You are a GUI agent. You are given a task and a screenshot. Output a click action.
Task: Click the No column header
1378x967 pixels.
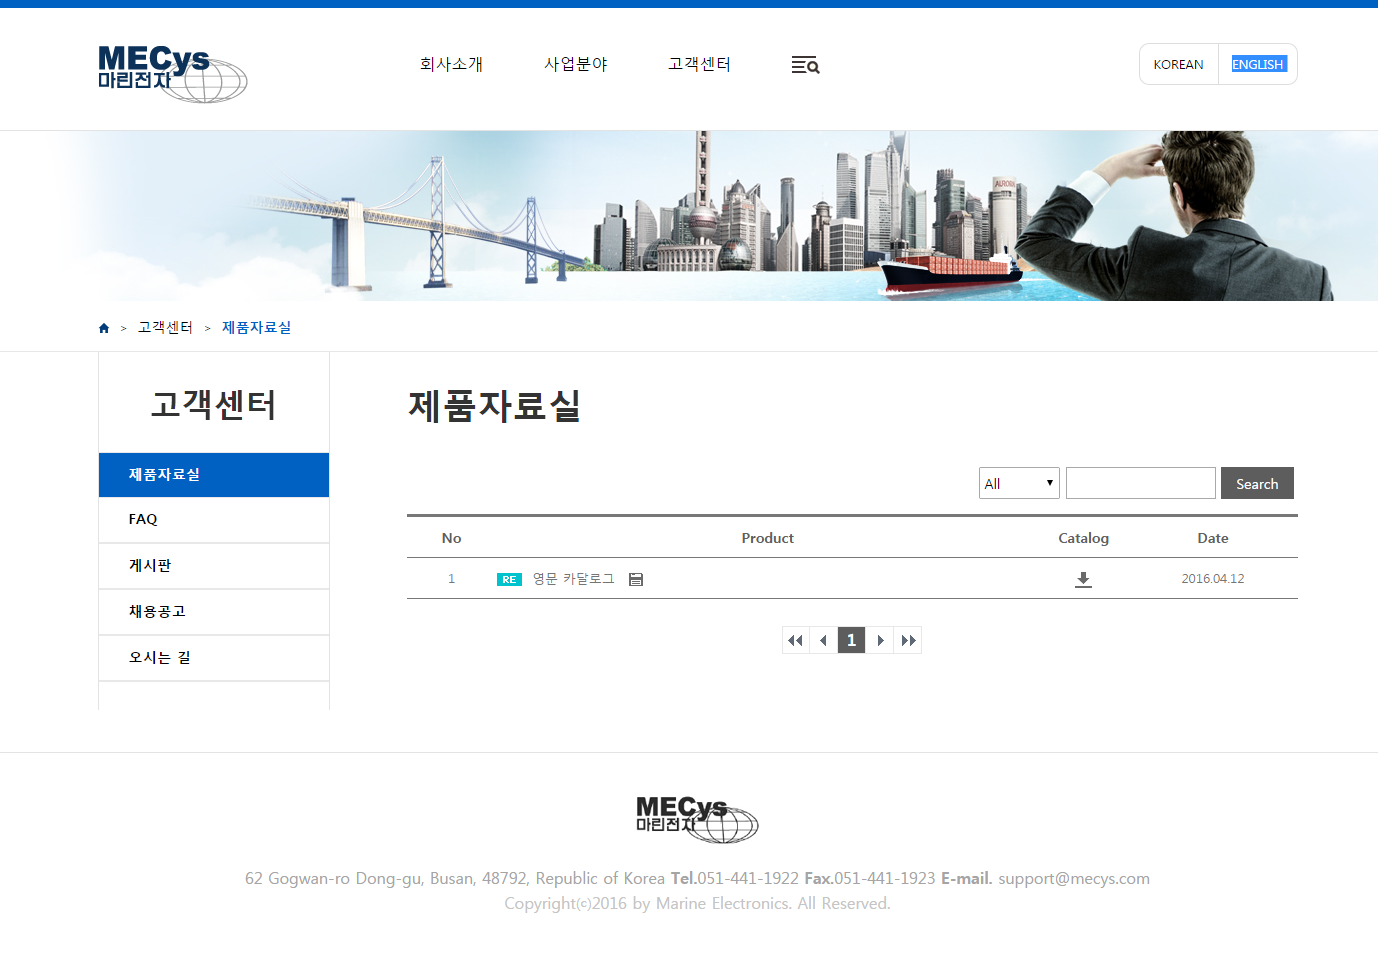click(x=452, y=538)
